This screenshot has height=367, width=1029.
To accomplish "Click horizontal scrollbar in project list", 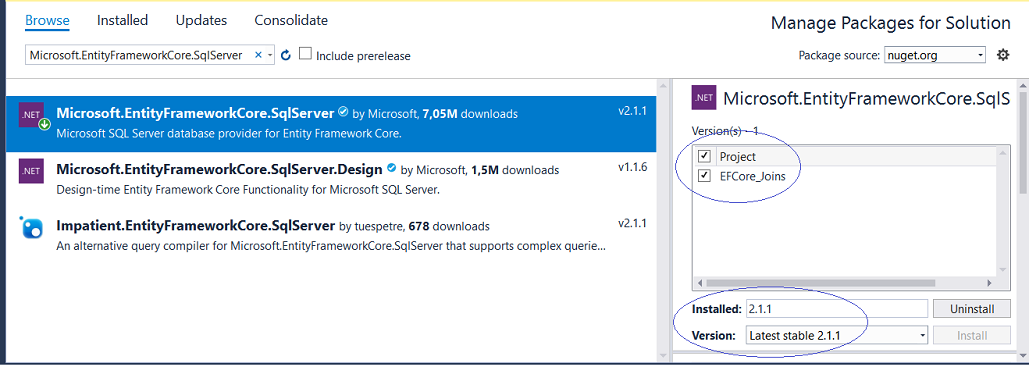I will (x=845, y=283).
